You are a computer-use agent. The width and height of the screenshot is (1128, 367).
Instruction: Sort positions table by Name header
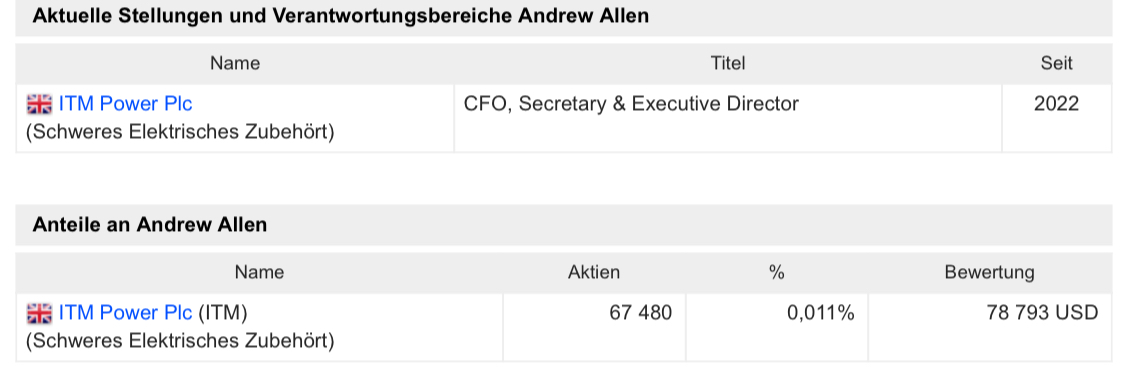tap(235, 63)
